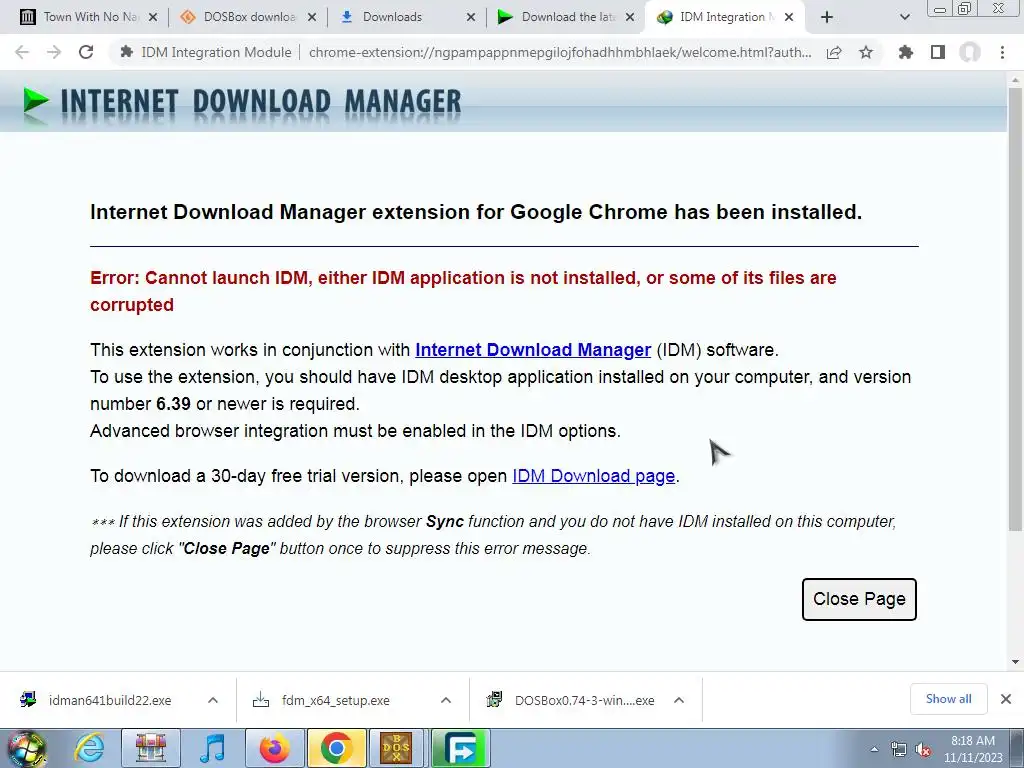Screen dimensions: 1024x768
Task: Launch Firefox from the taskbar
Action: pyautogui.click(x=275, y=748)
